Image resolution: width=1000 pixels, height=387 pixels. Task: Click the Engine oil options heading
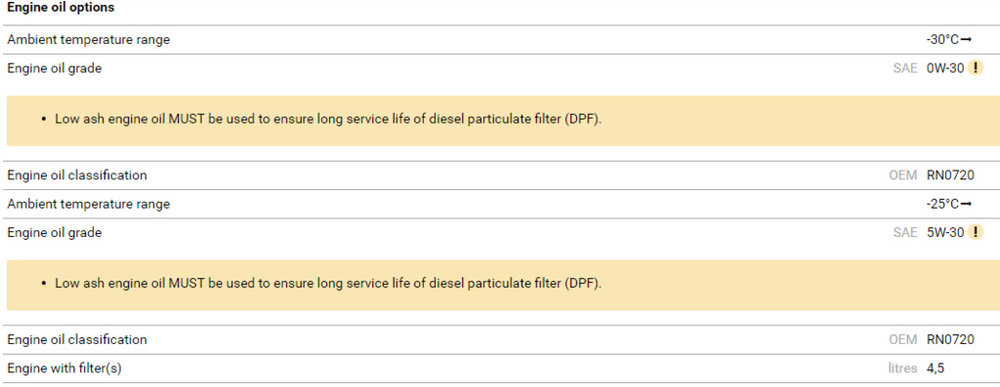pyautogui.click(x=61, y=8)
